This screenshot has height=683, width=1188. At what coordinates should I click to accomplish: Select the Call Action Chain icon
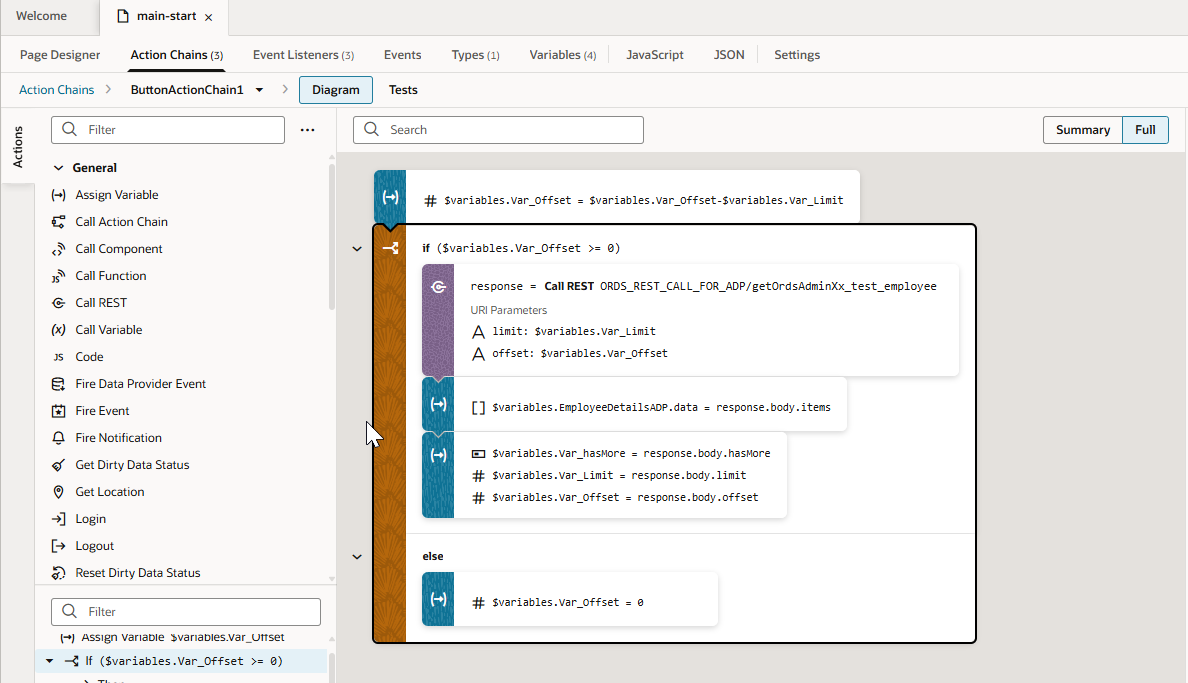tap(58, 222)
